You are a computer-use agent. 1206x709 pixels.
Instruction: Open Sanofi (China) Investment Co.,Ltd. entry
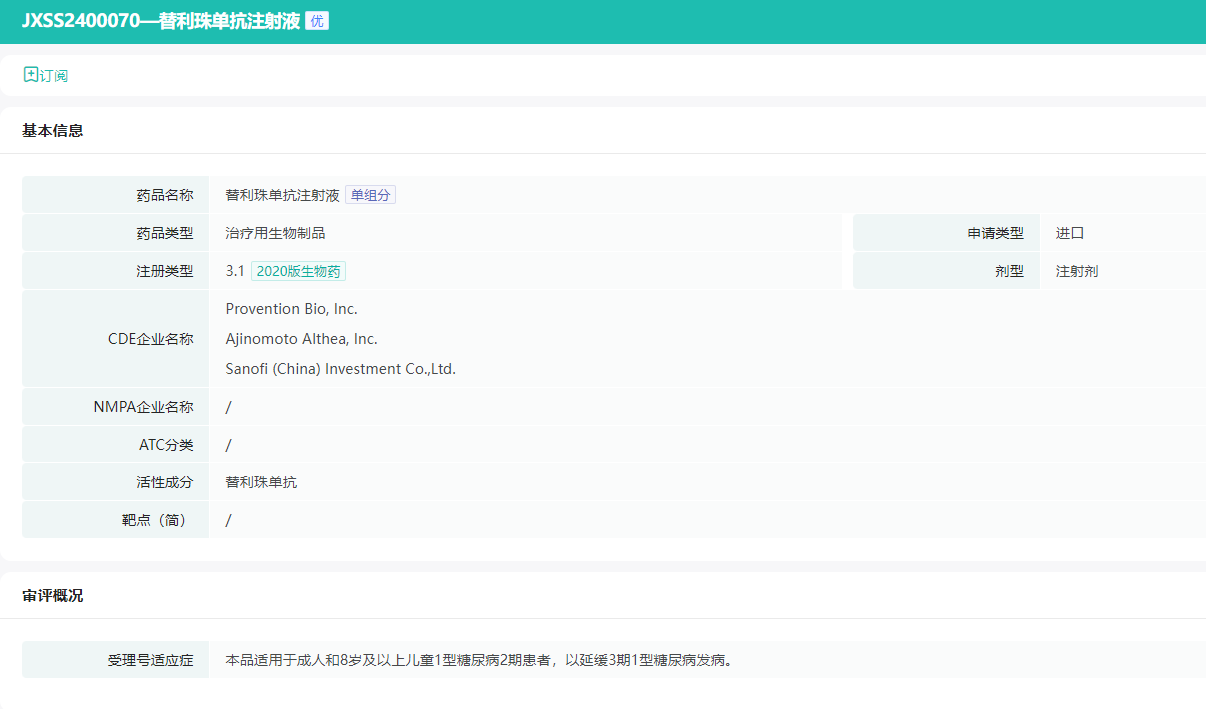340,369
